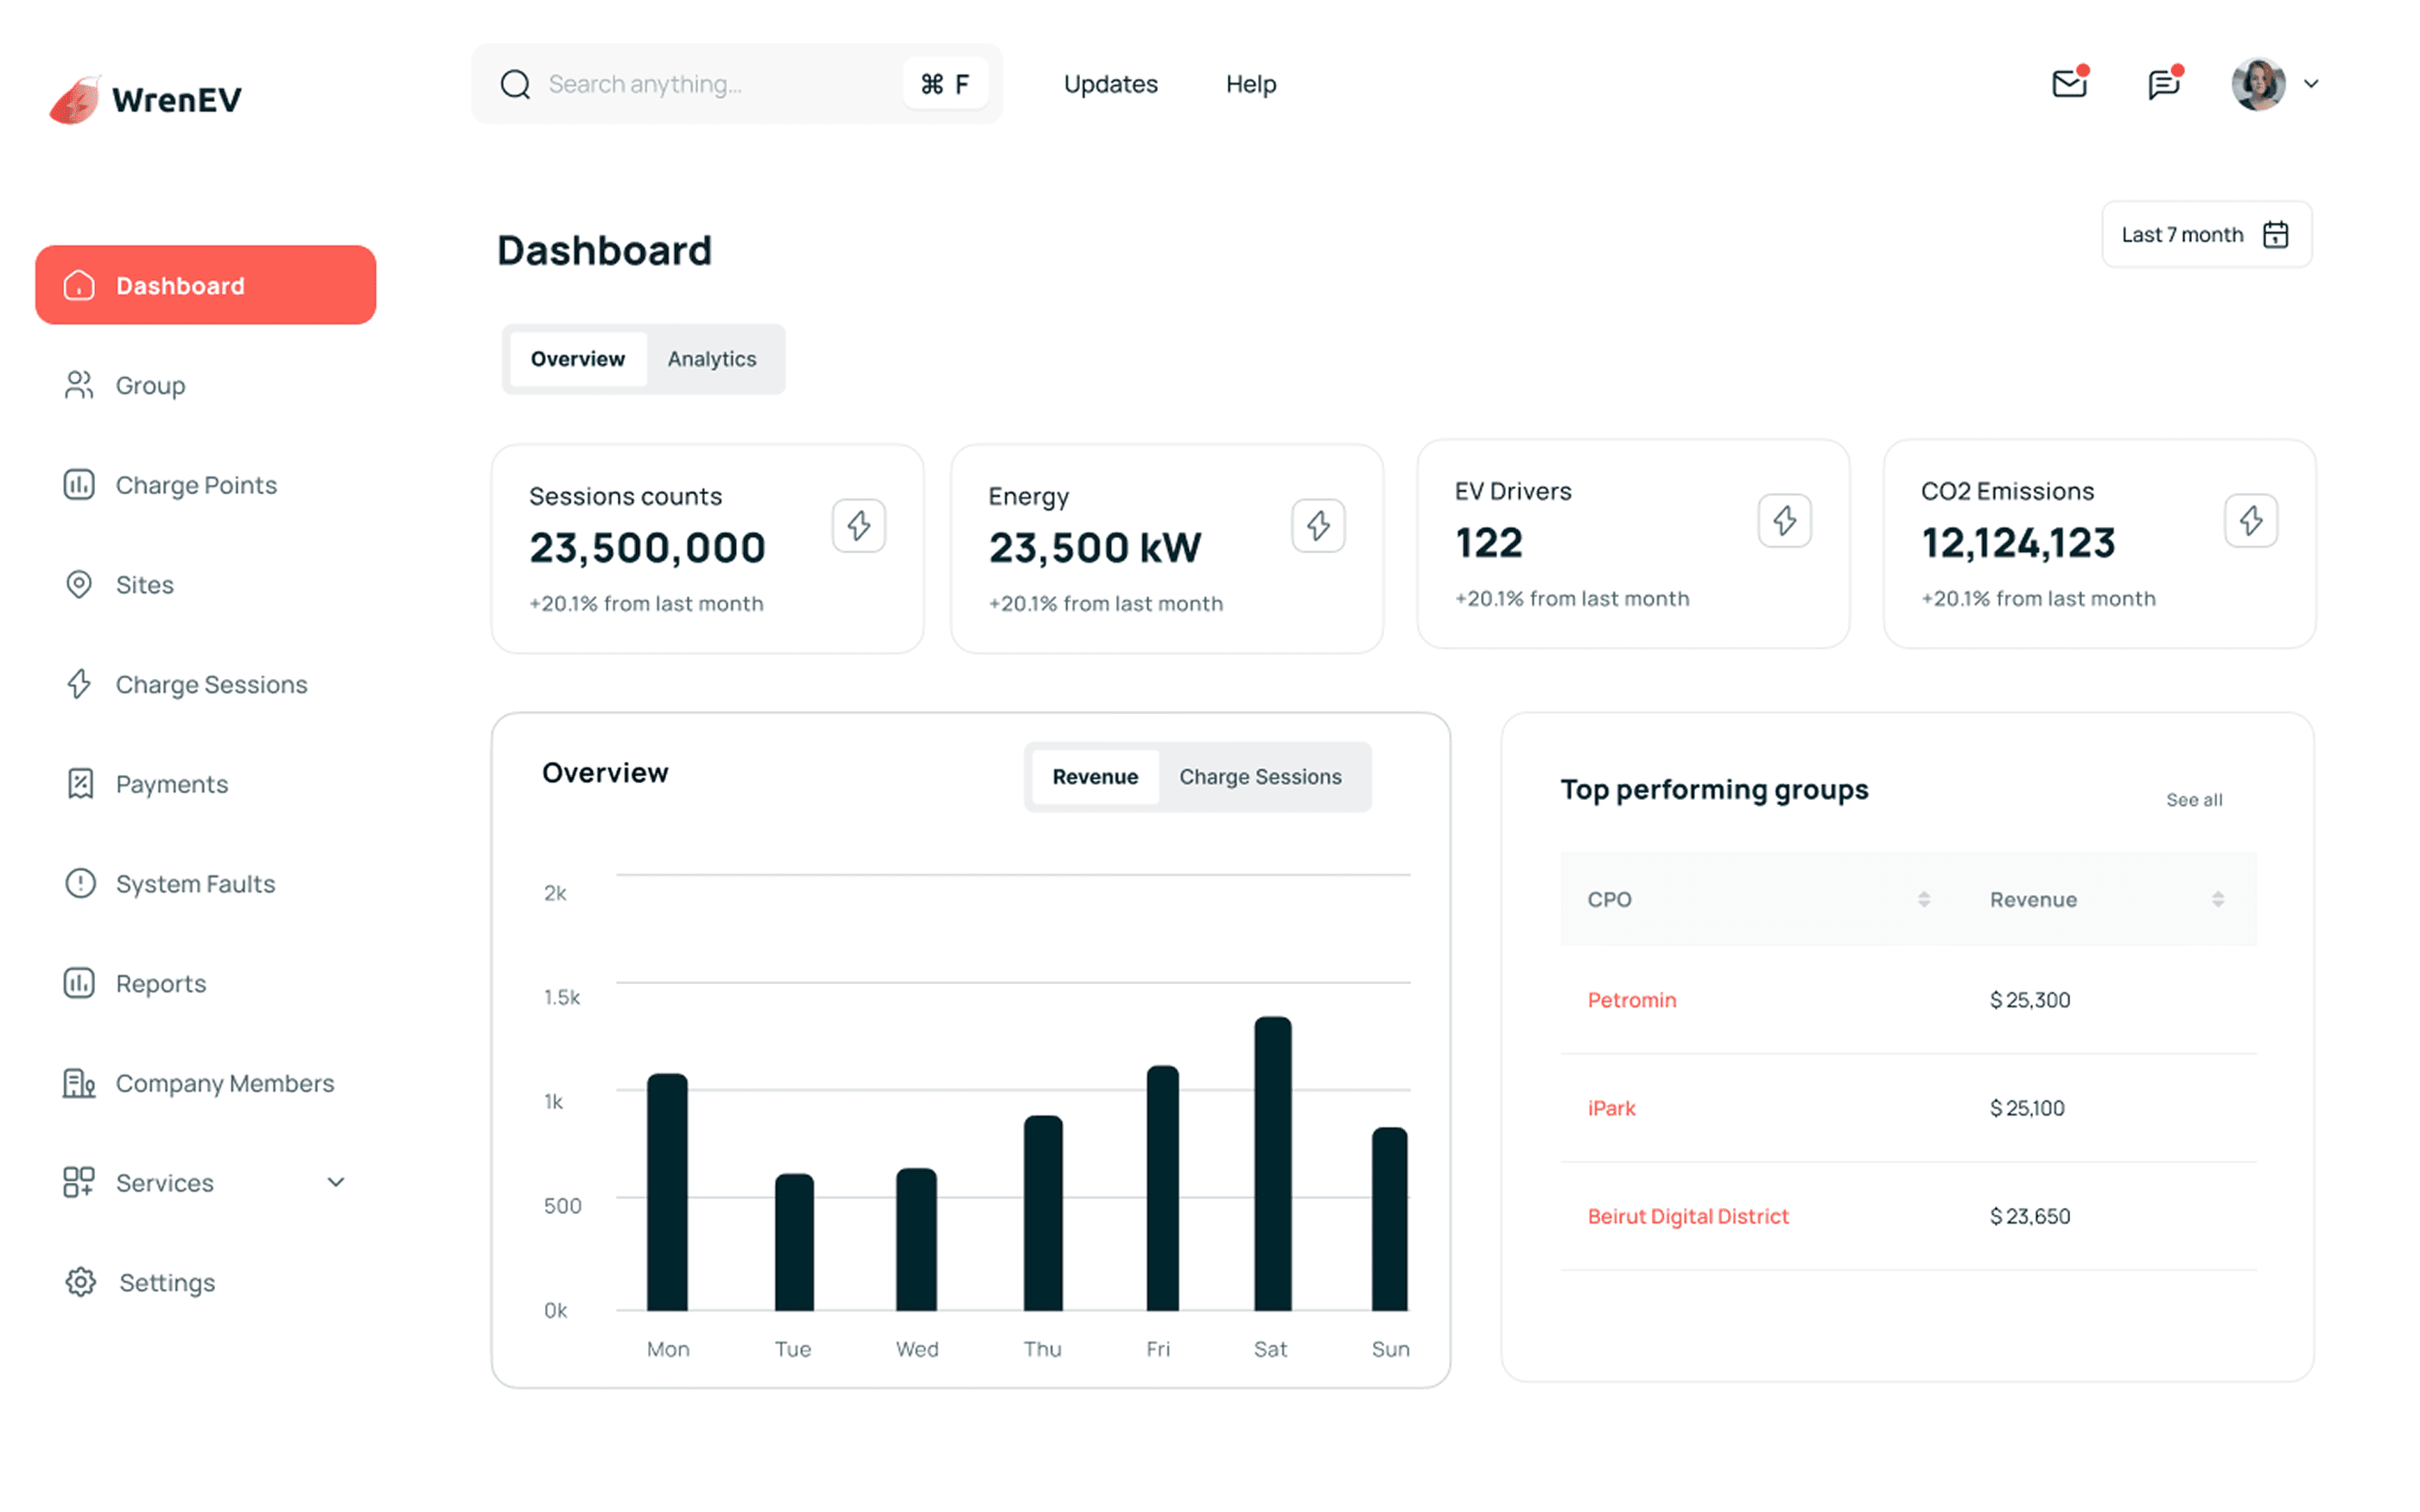Click the Sites location pin icon
This screenshot has height=1512, width=2420.
(x=79, y=584)
